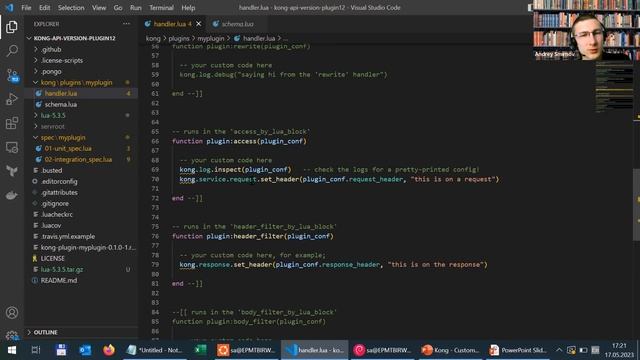
Task: Open the Manage gear icon
Action: point(12,336)
